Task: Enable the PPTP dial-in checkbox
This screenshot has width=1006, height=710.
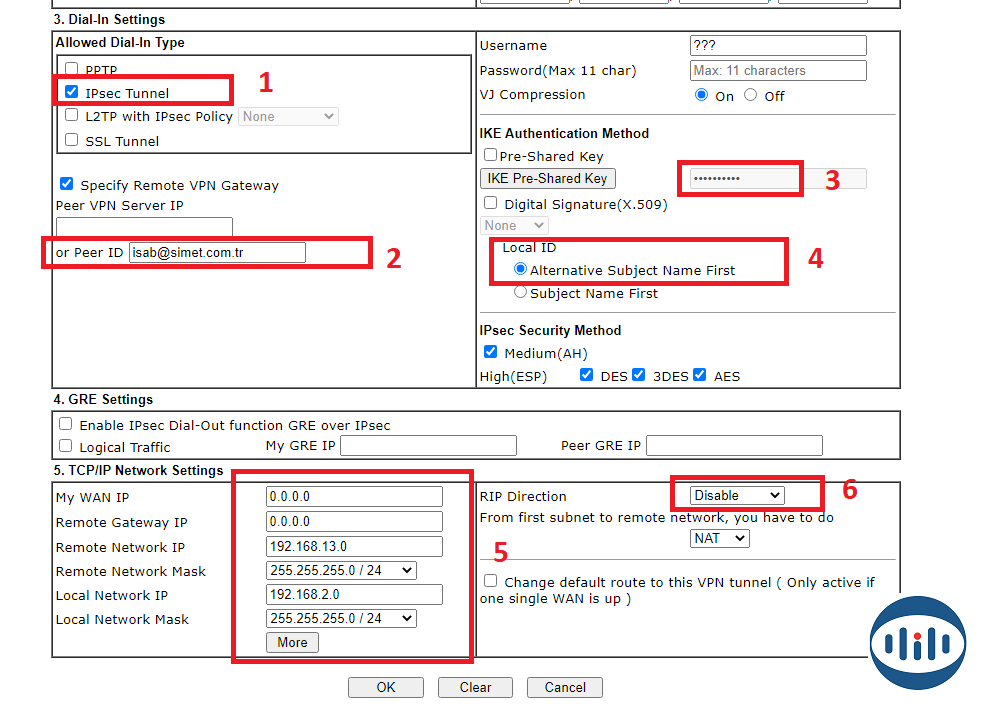Action: (x=71, y=69)
